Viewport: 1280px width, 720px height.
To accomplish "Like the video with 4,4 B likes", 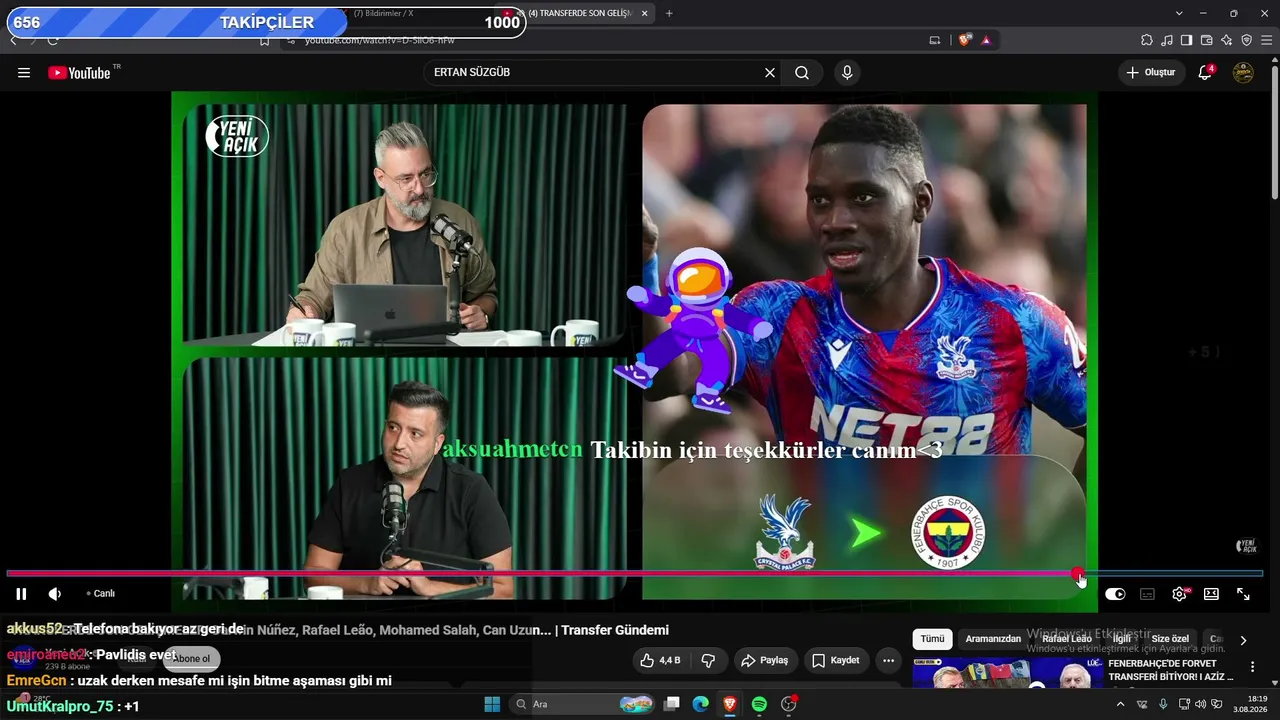I will click(x=660, y=660).
